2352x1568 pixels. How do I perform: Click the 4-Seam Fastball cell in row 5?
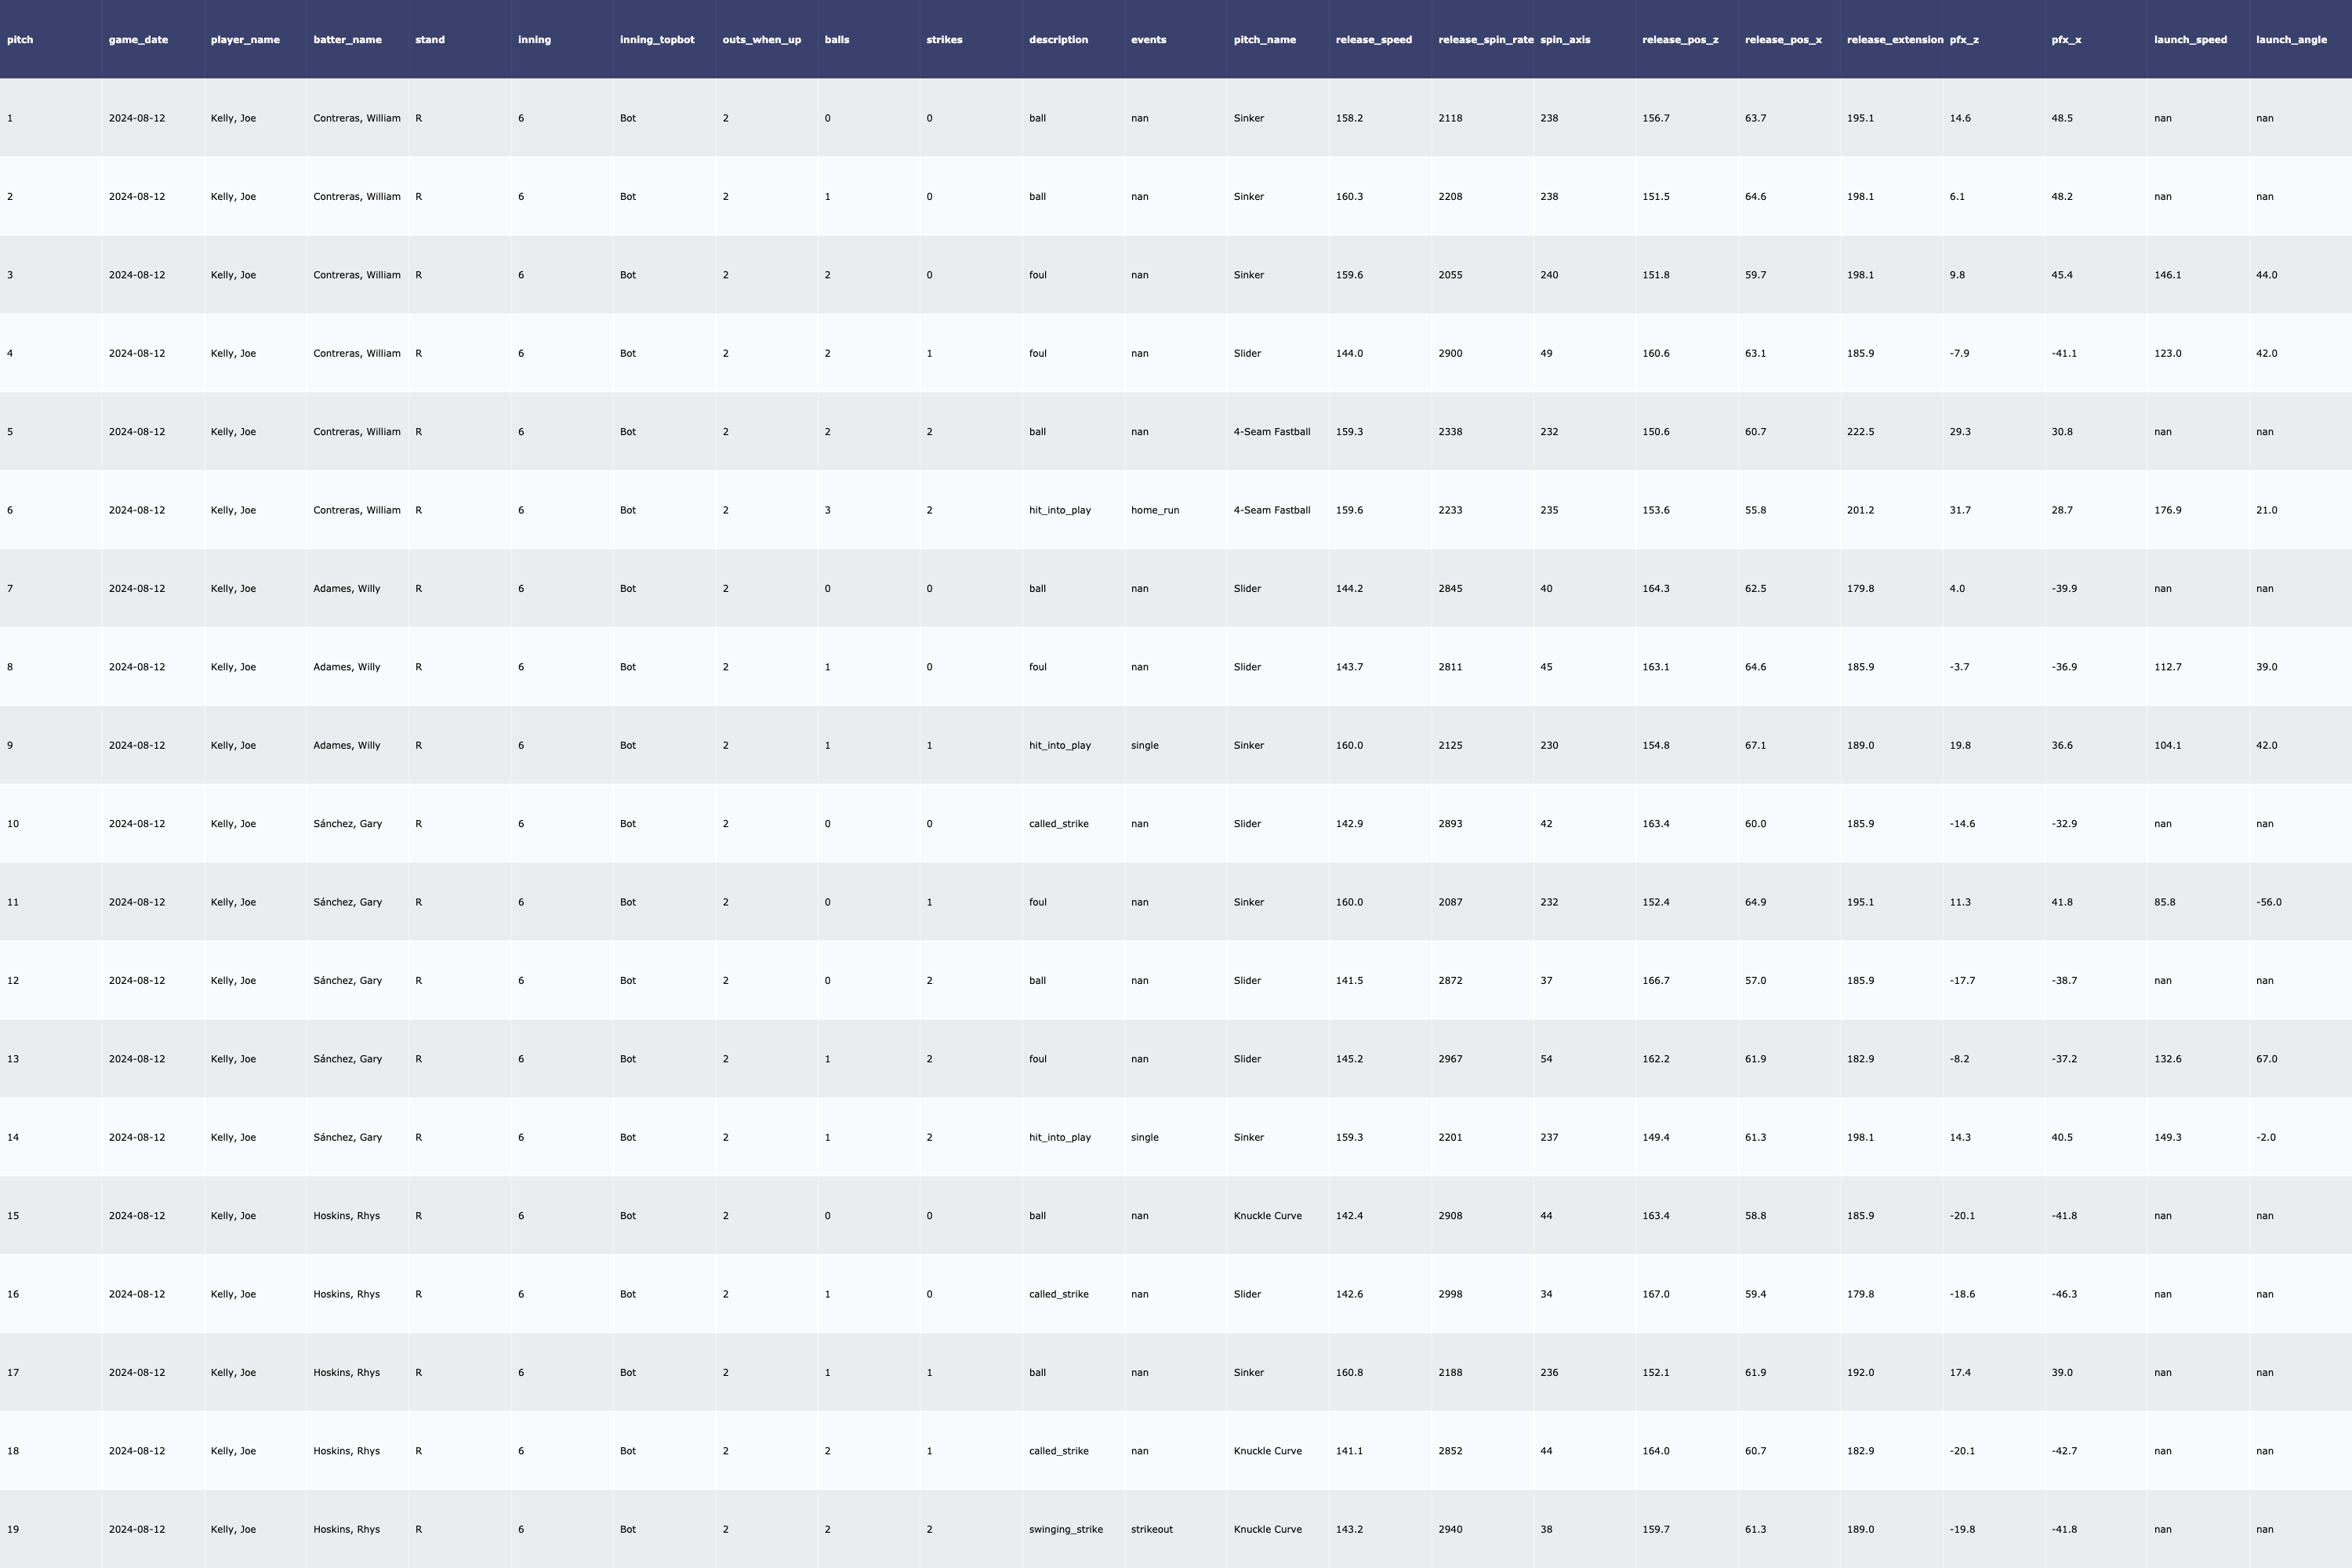(x=1271, y=432)
